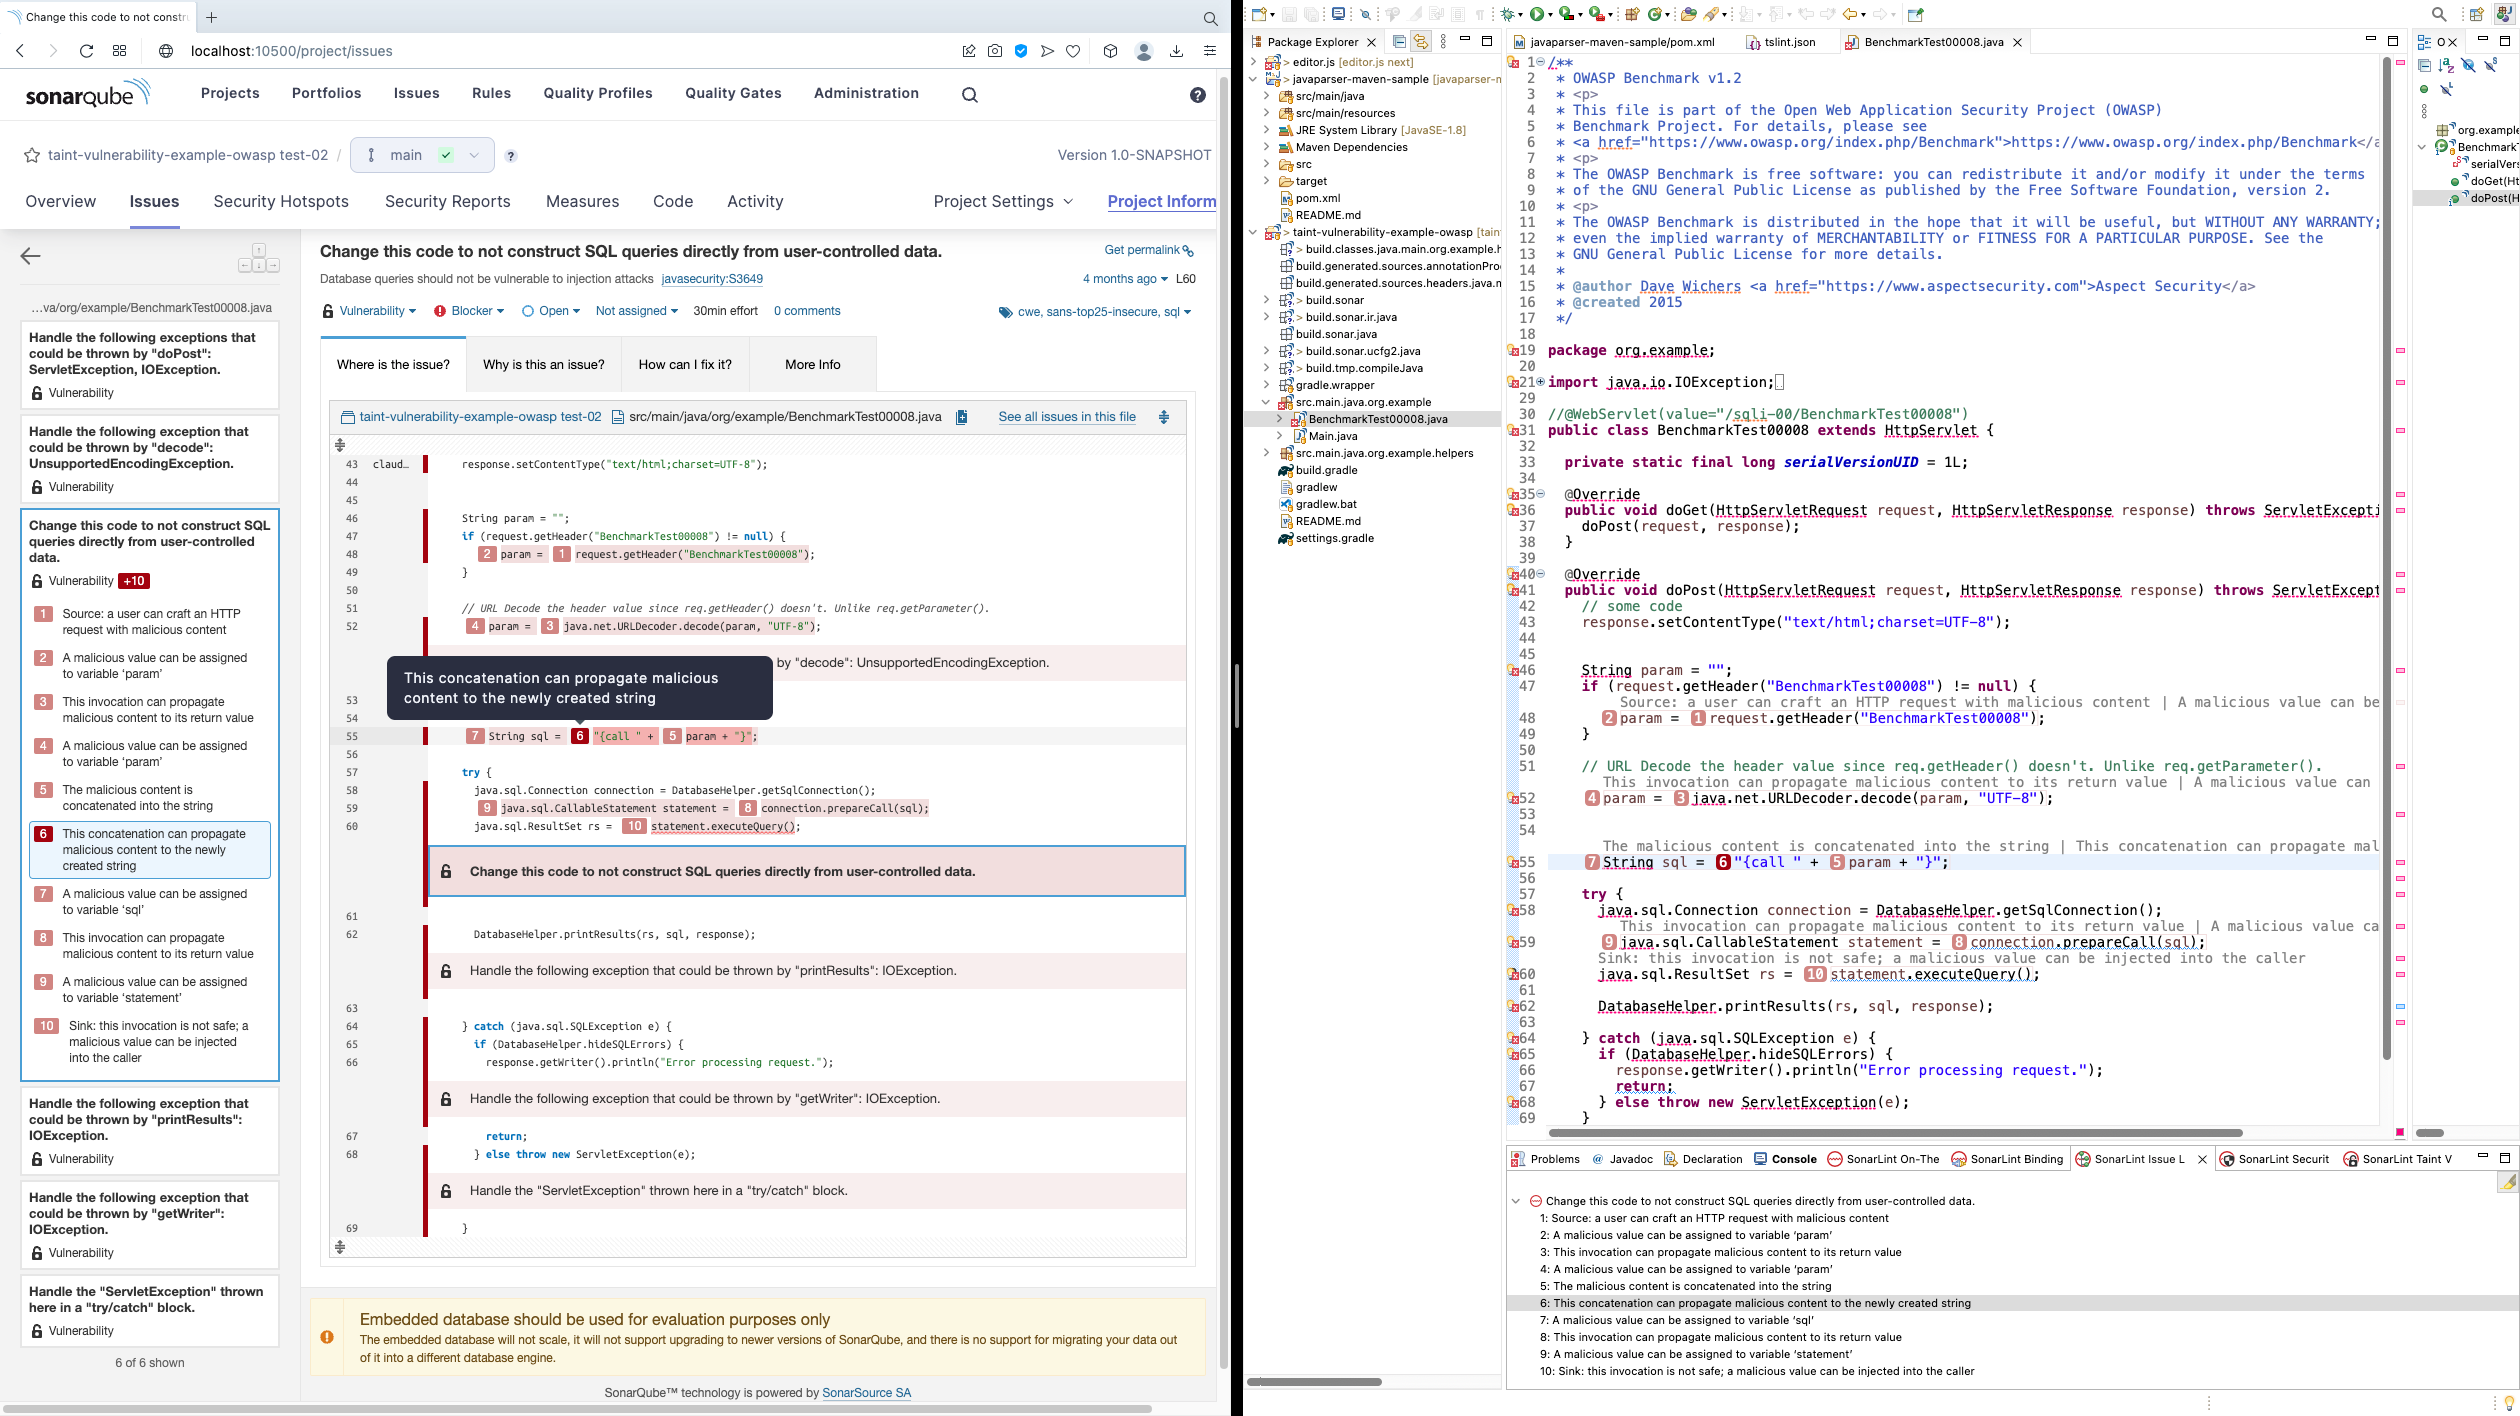Click Collapse All in Package Explorer
This screenshot has height=1416, width=2520.
[1399, 42]
